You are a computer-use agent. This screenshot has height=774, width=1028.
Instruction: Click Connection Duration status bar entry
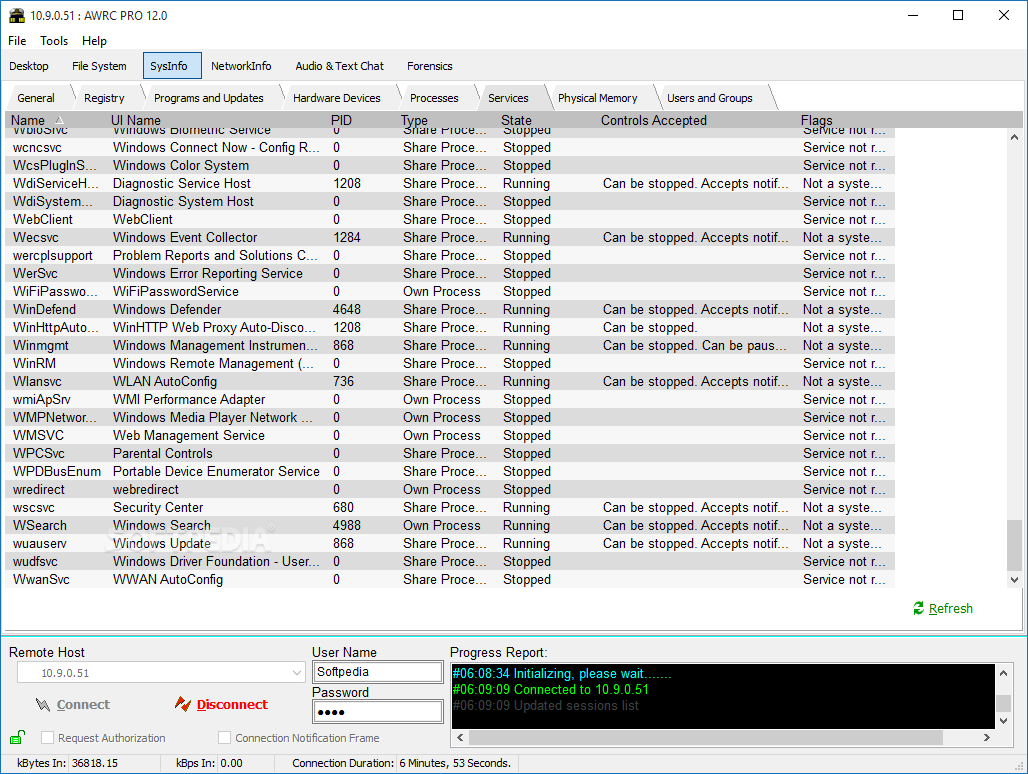(x=401, y=763)
